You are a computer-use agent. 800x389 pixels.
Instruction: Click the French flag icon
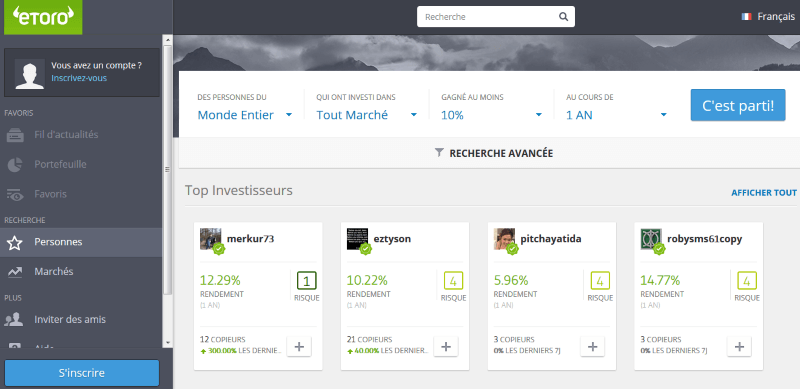click(746, 17)
